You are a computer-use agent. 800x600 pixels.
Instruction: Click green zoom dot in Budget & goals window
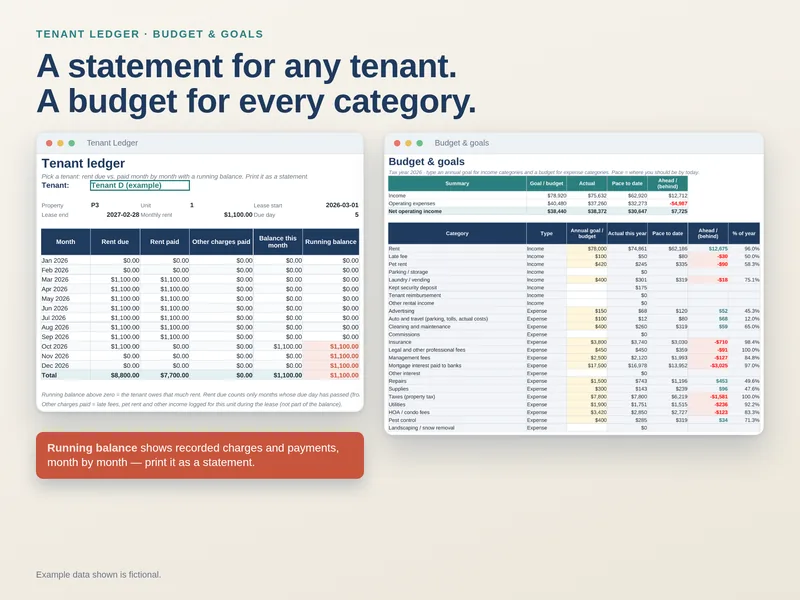[x=419, y=143]
